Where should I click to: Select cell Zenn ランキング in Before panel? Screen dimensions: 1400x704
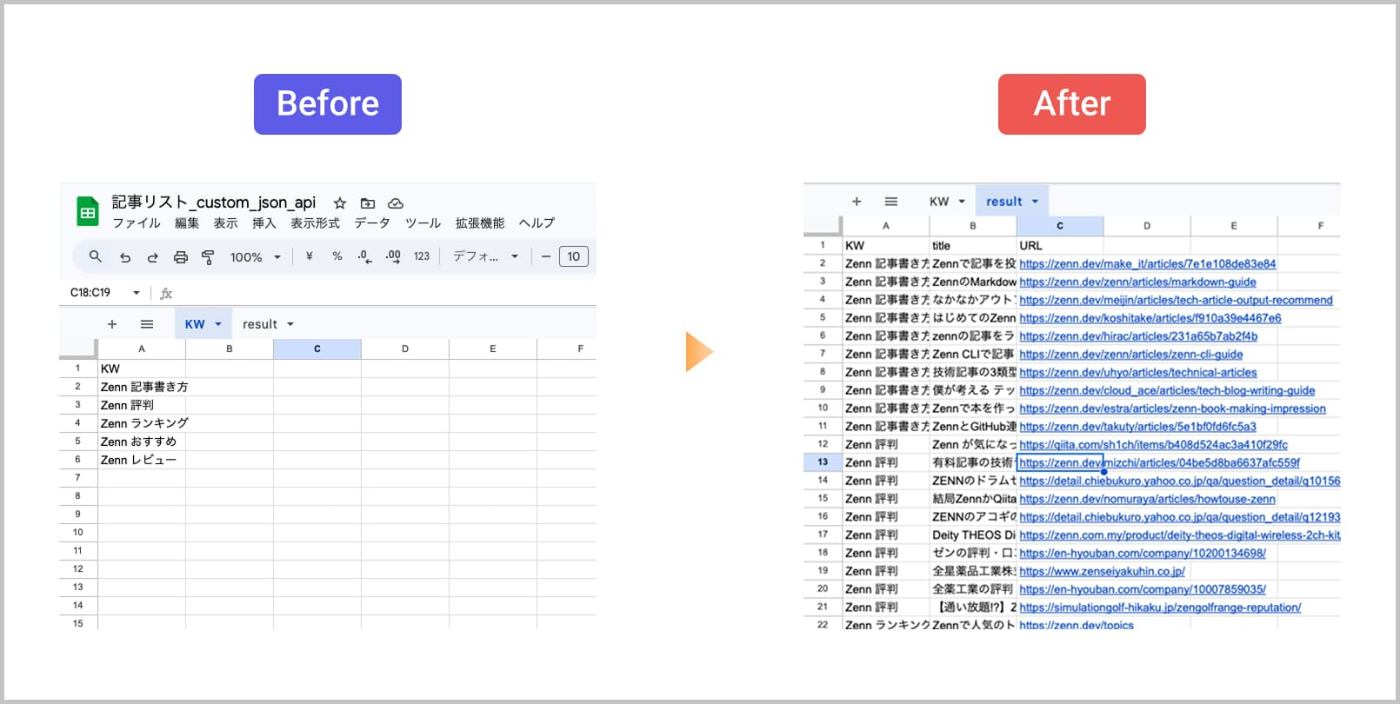point(144,423)
